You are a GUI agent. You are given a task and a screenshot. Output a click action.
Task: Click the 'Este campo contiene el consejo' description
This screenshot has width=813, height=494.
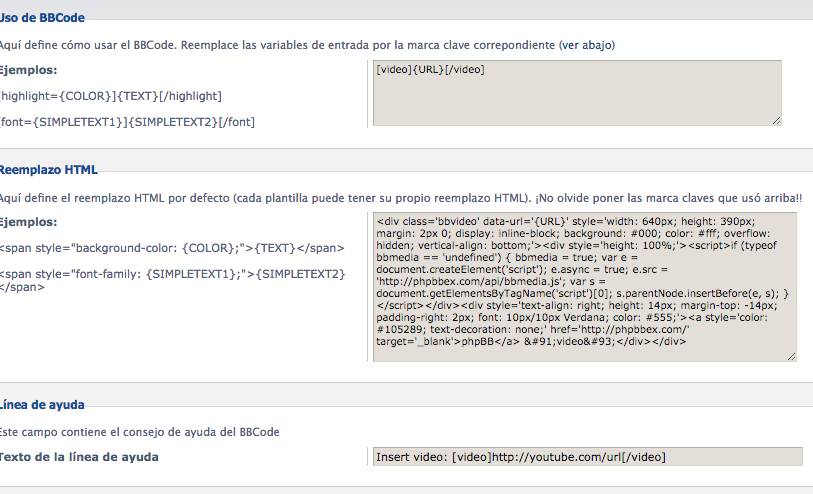click(139, 432)
